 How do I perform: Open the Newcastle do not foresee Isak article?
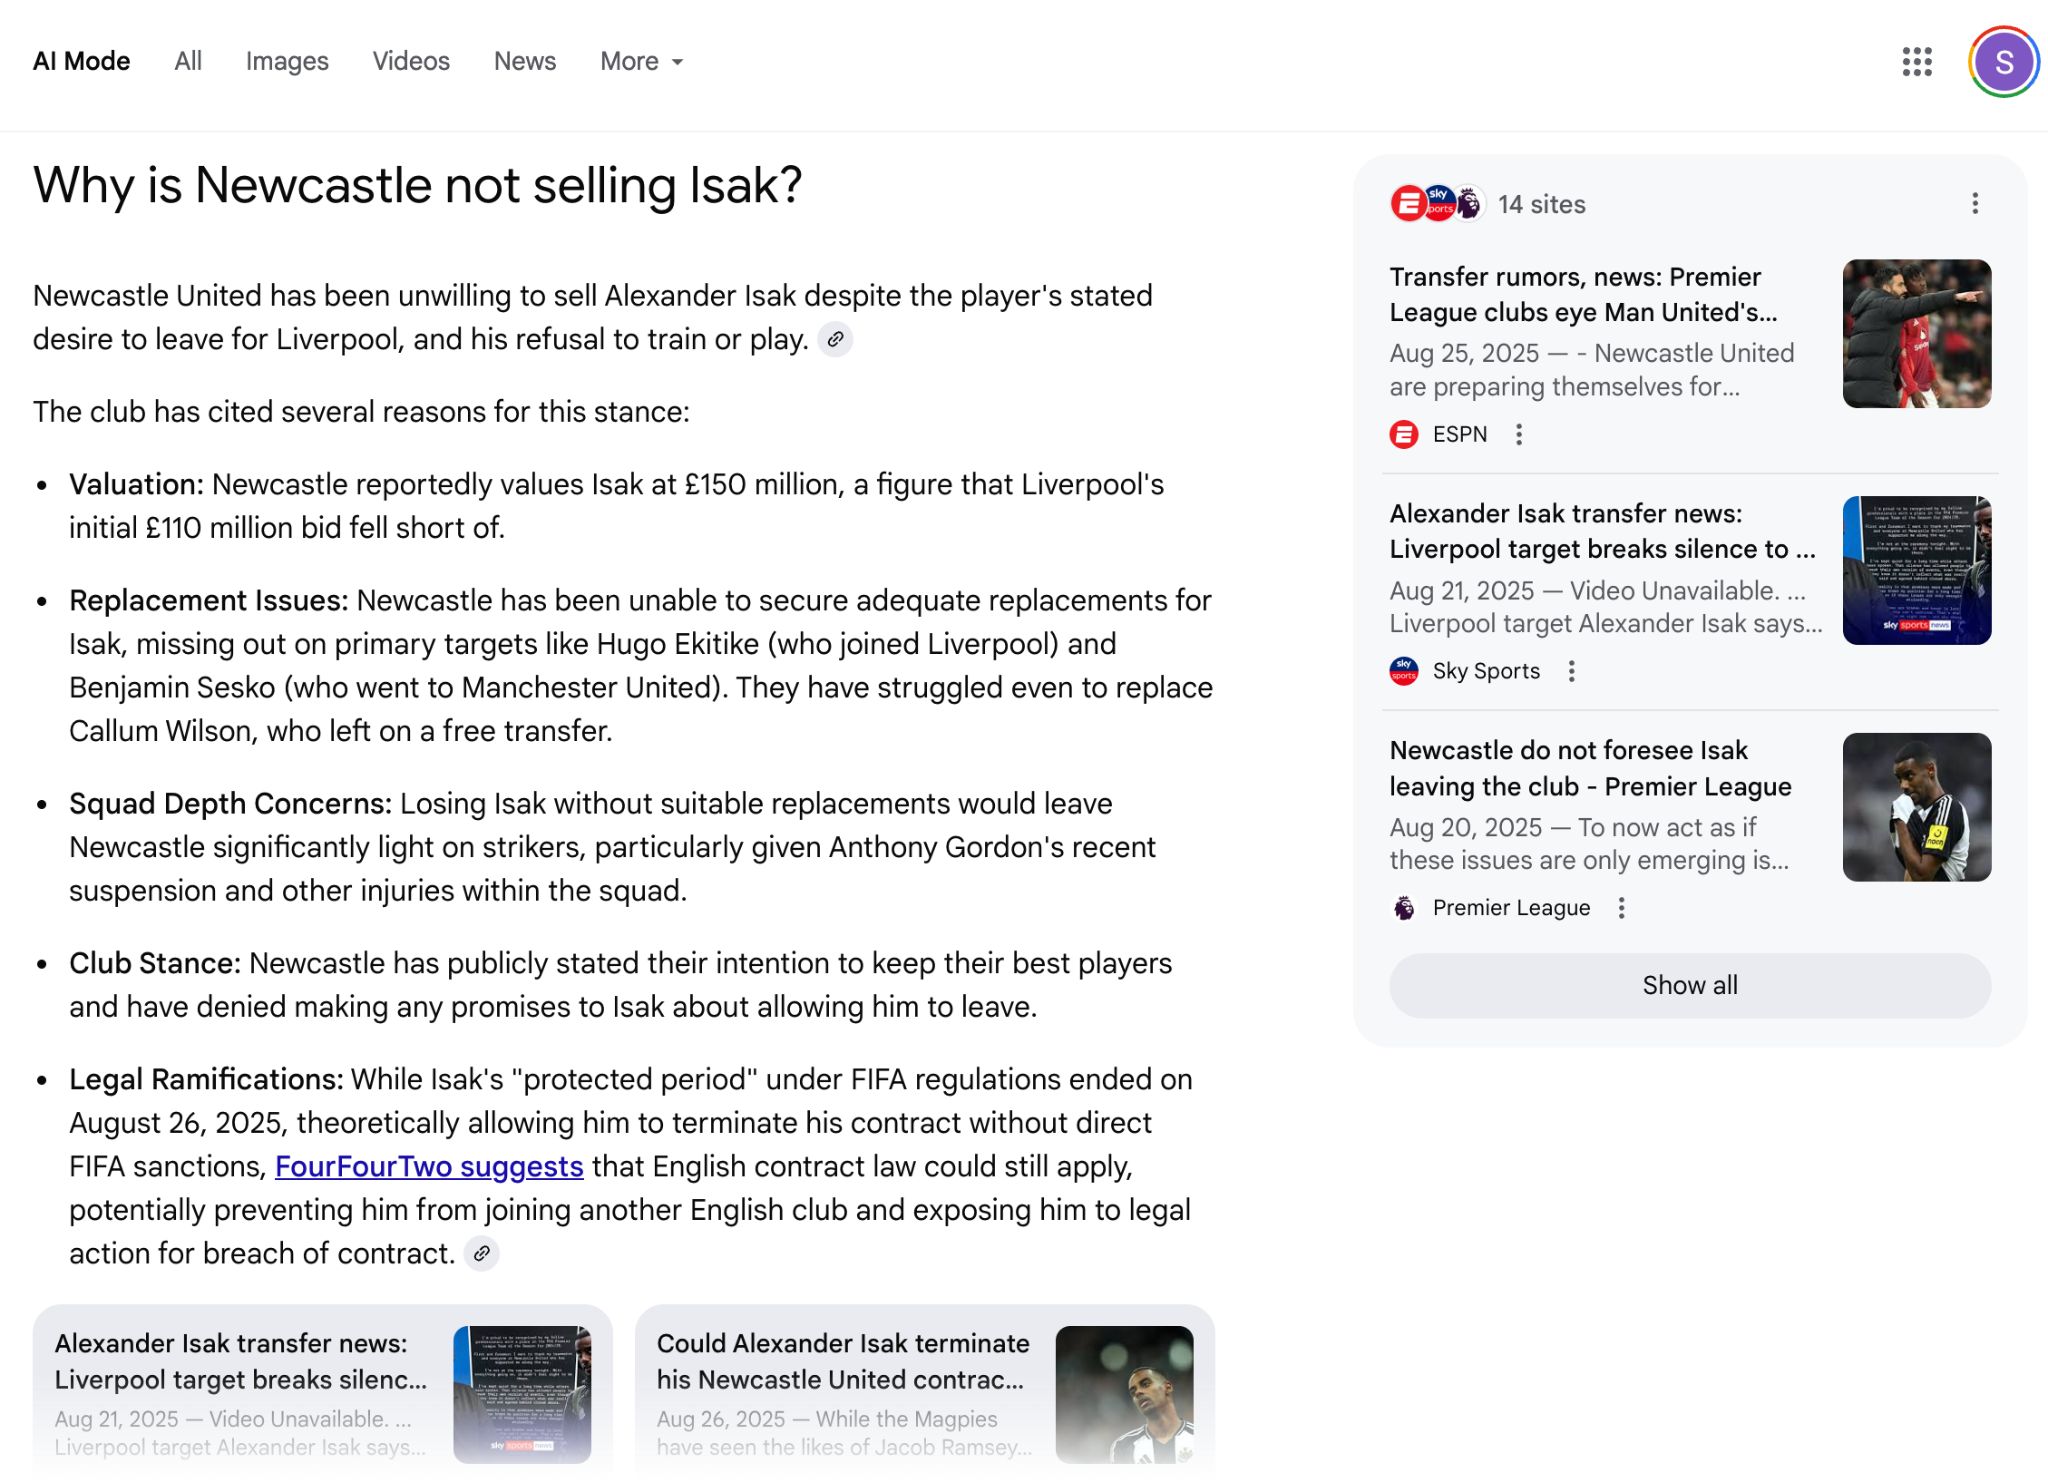(1589, 768)
